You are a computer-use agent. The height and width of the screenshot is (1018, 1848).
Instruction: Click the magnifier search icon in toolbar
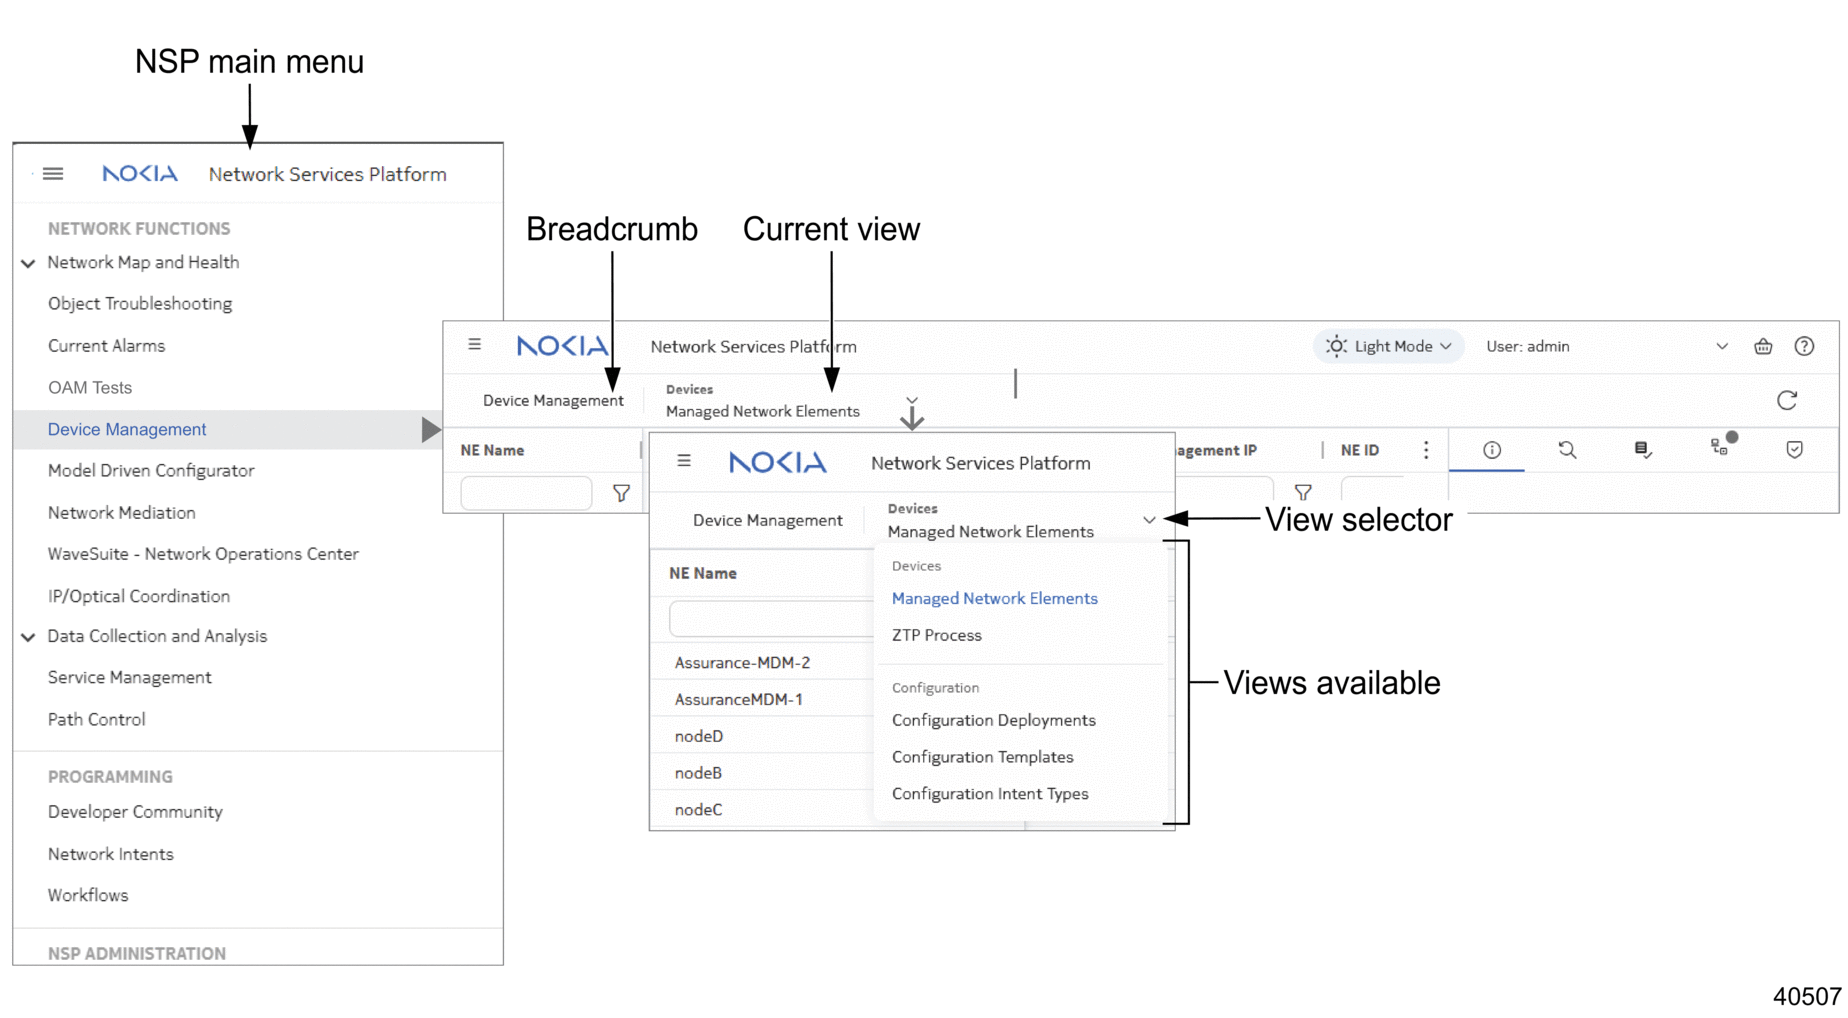click(1566, 450)
